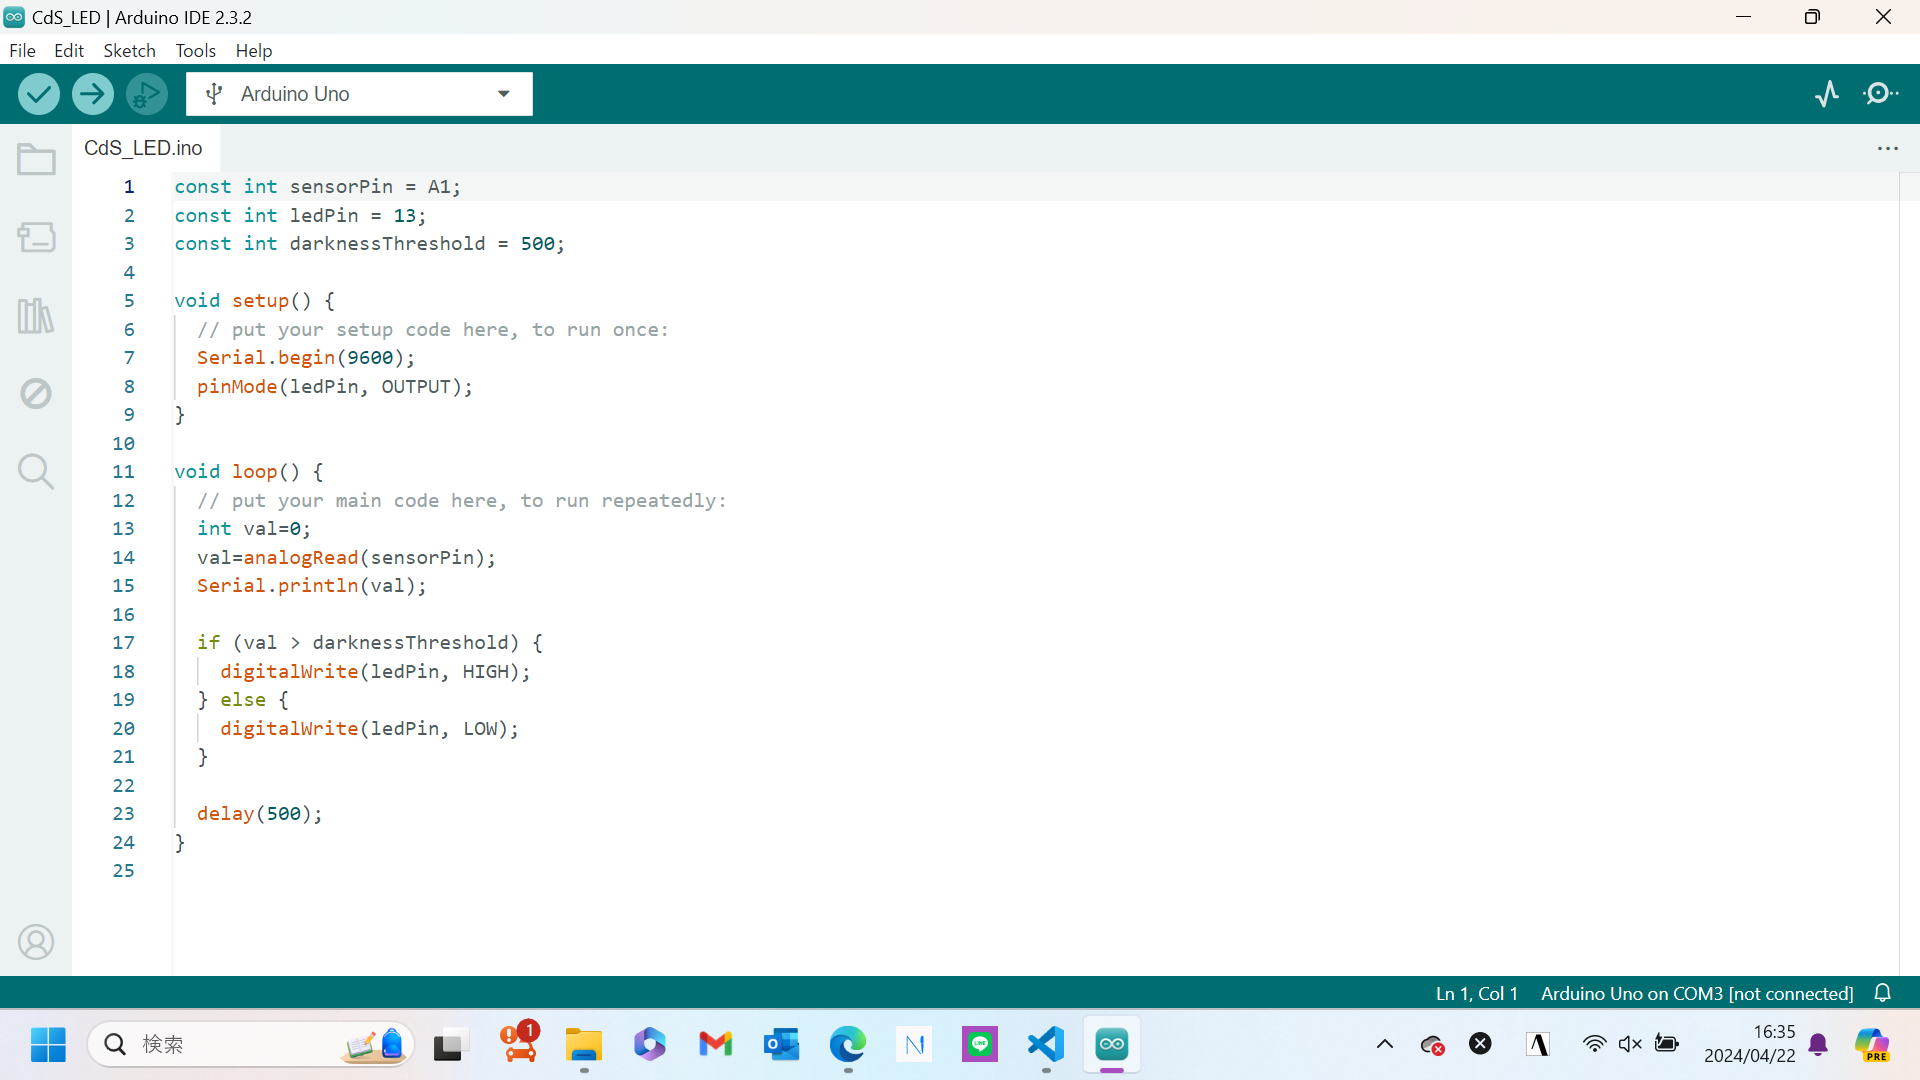1920x1080 pixels.
Task: Open the Sketchbook folder panel
Action: coord(36,160)
